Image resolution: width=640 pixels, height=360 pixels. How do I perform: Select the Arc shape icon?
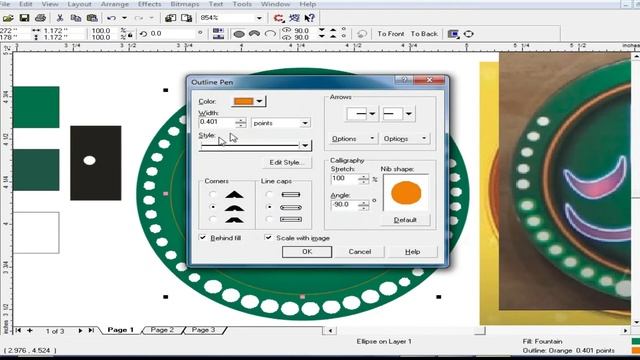pos(270,34)
